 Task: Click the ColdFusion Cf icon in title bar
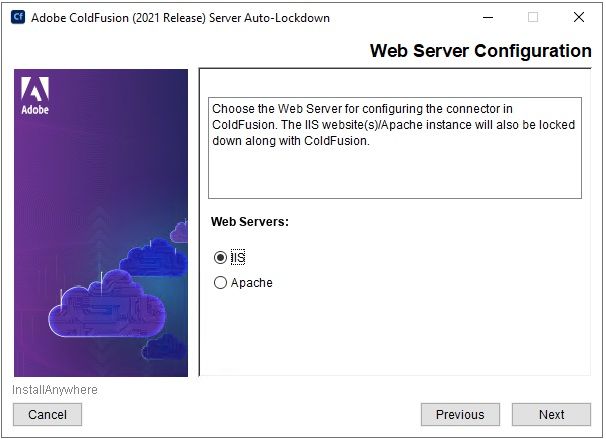coord(18,17)
